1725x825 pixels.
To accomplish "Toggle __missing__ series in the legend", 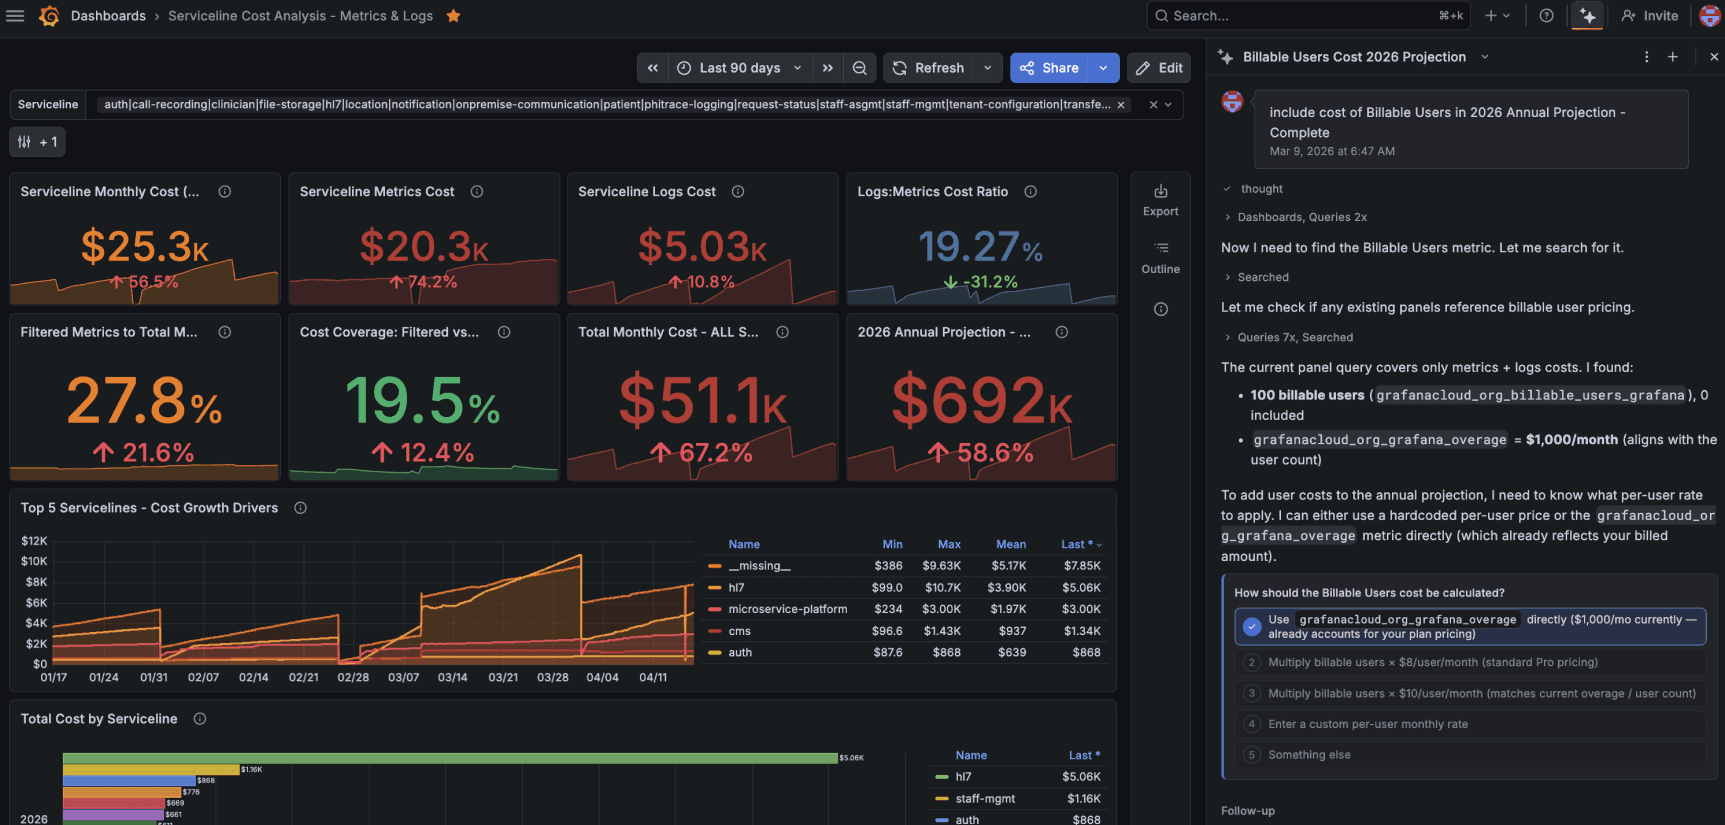I will [759, 566].
